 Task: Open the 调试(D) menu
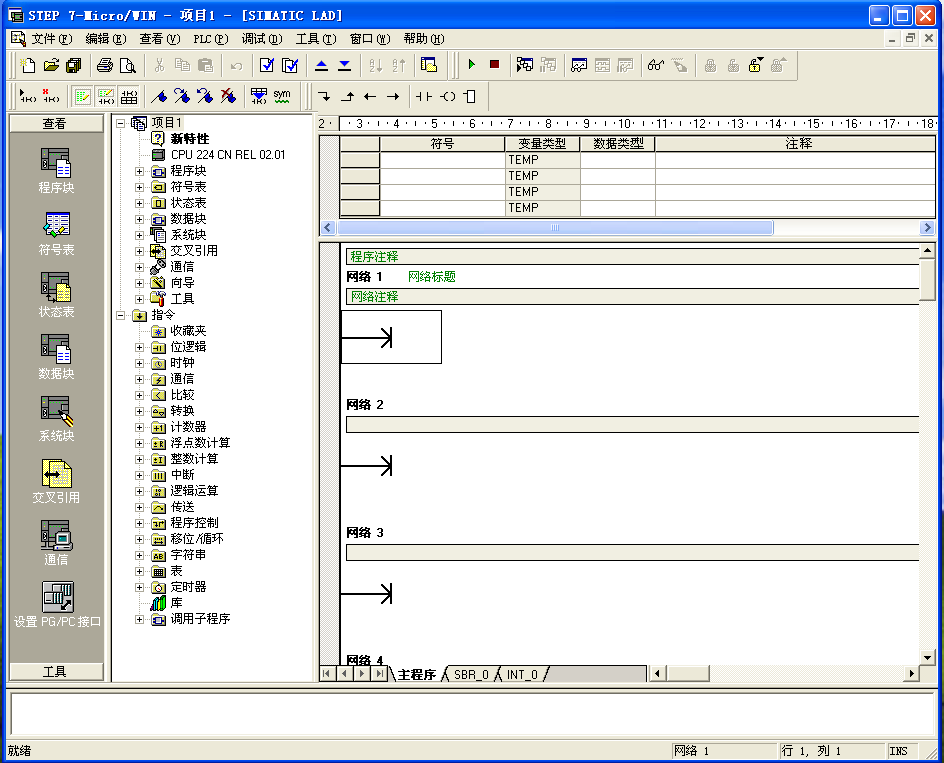(x=262, y=39)
